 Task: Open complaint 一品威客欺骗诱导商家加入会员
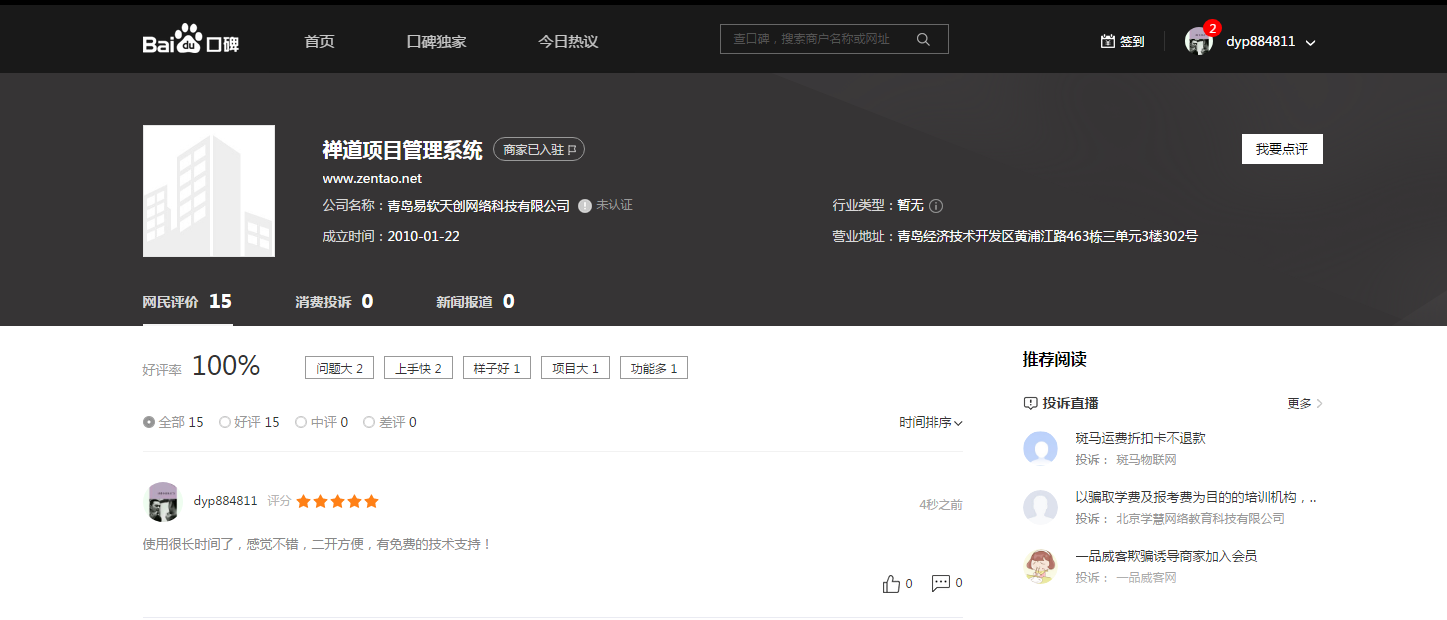coord(1166,556)
